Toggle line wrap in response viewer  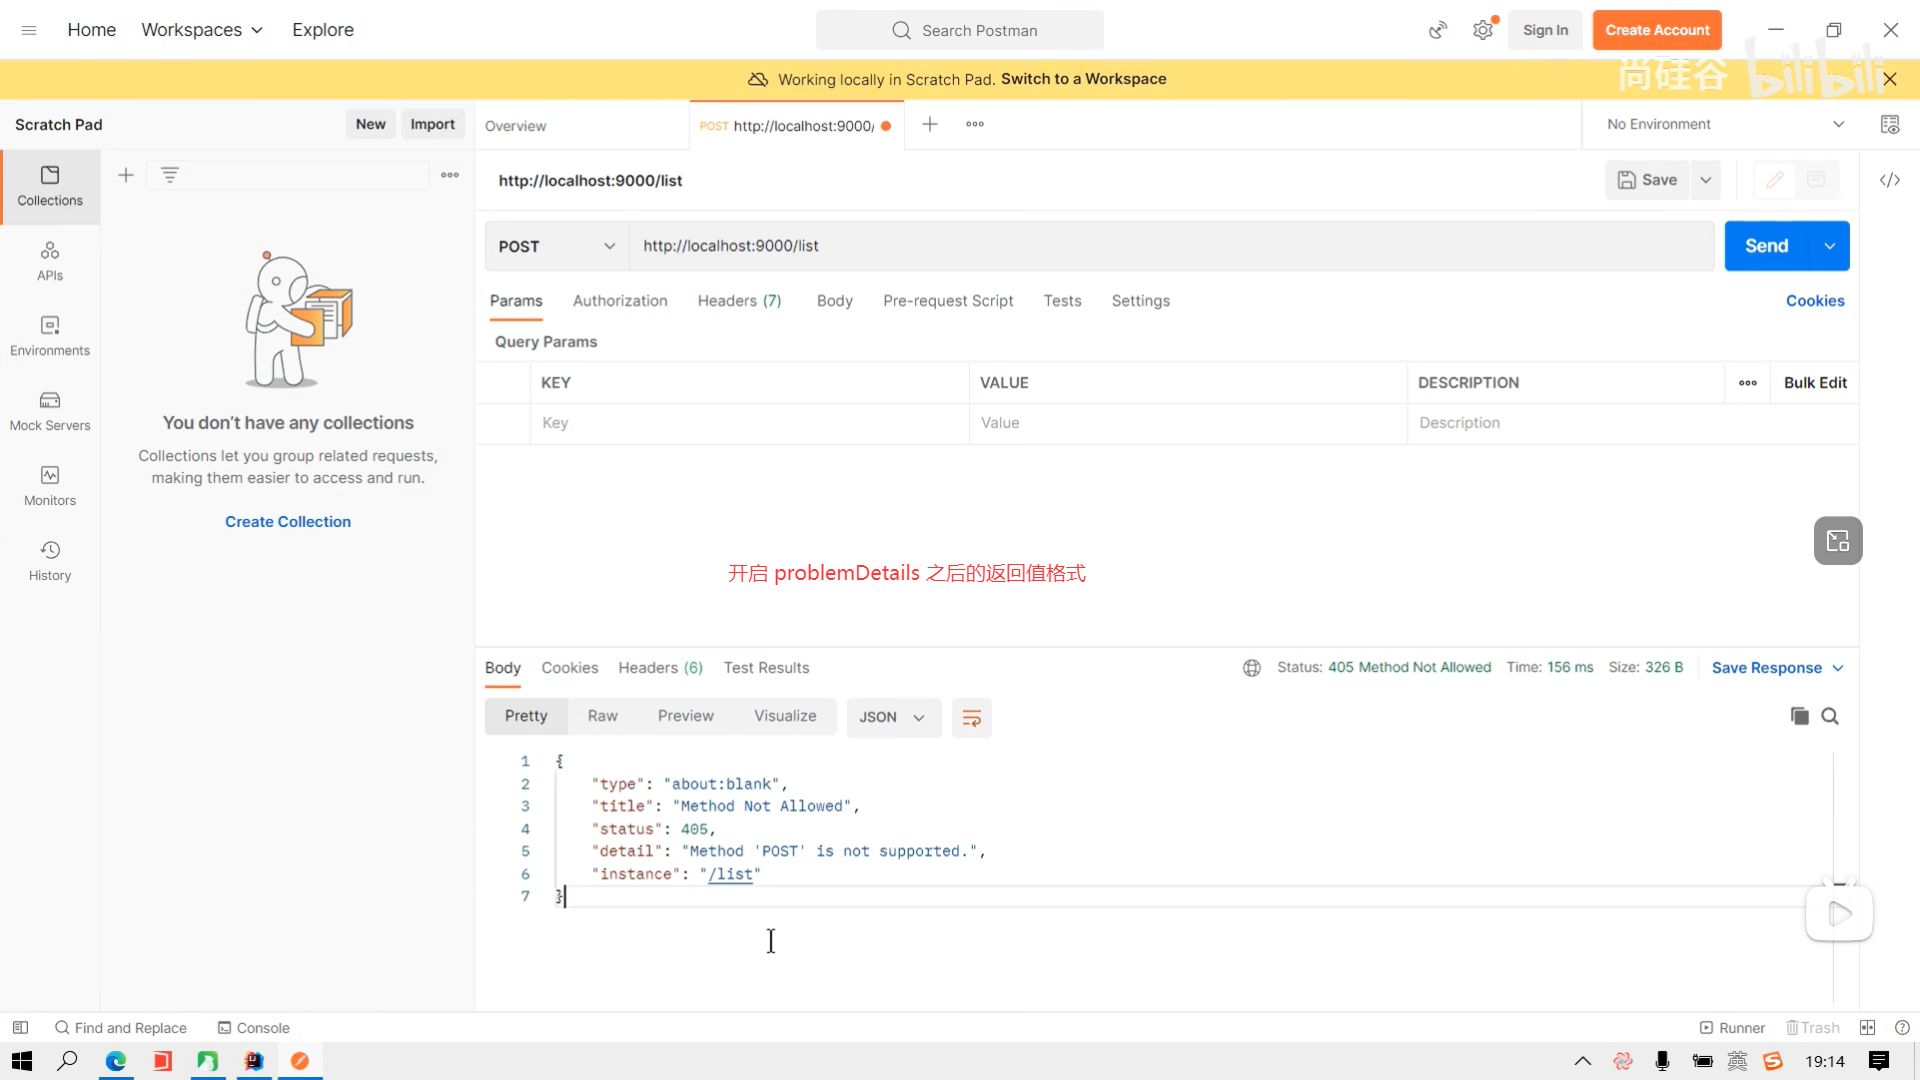(971, 718)
